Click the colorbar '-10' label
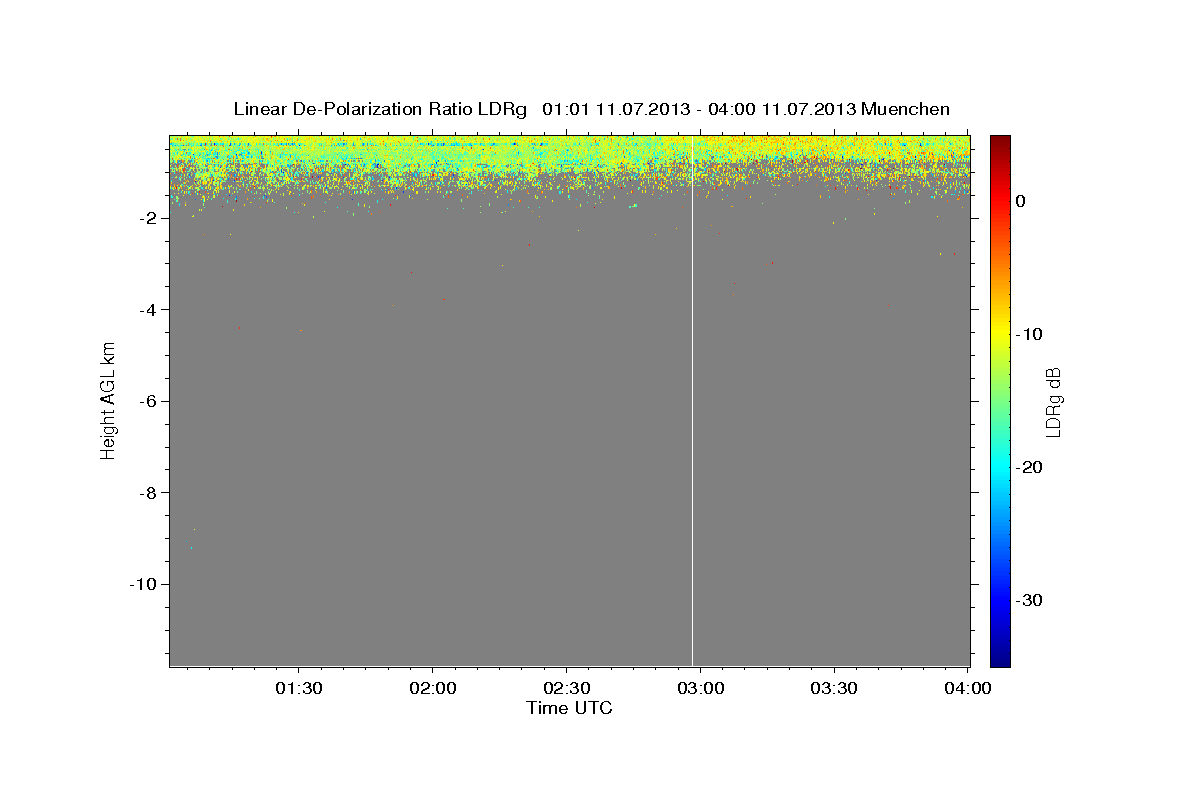Screen dimensions: 1200x800 [1029, 334]
